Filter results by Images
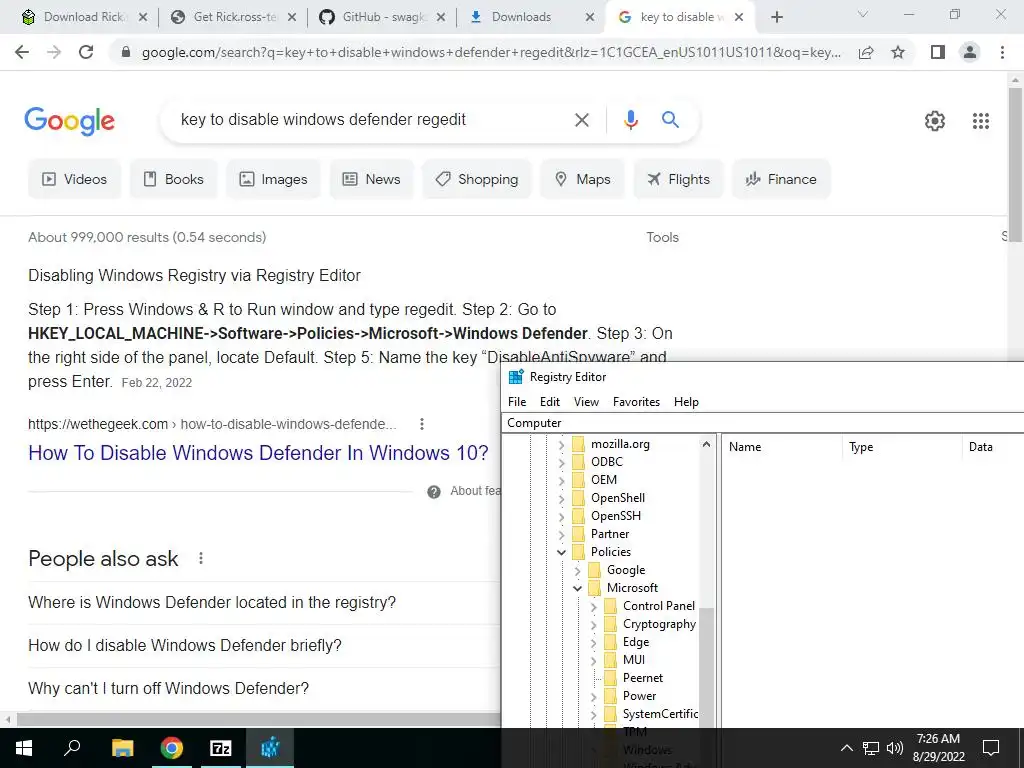This screenshot has width=1024, height=768. pyautogui.click(x=274, y=179)
